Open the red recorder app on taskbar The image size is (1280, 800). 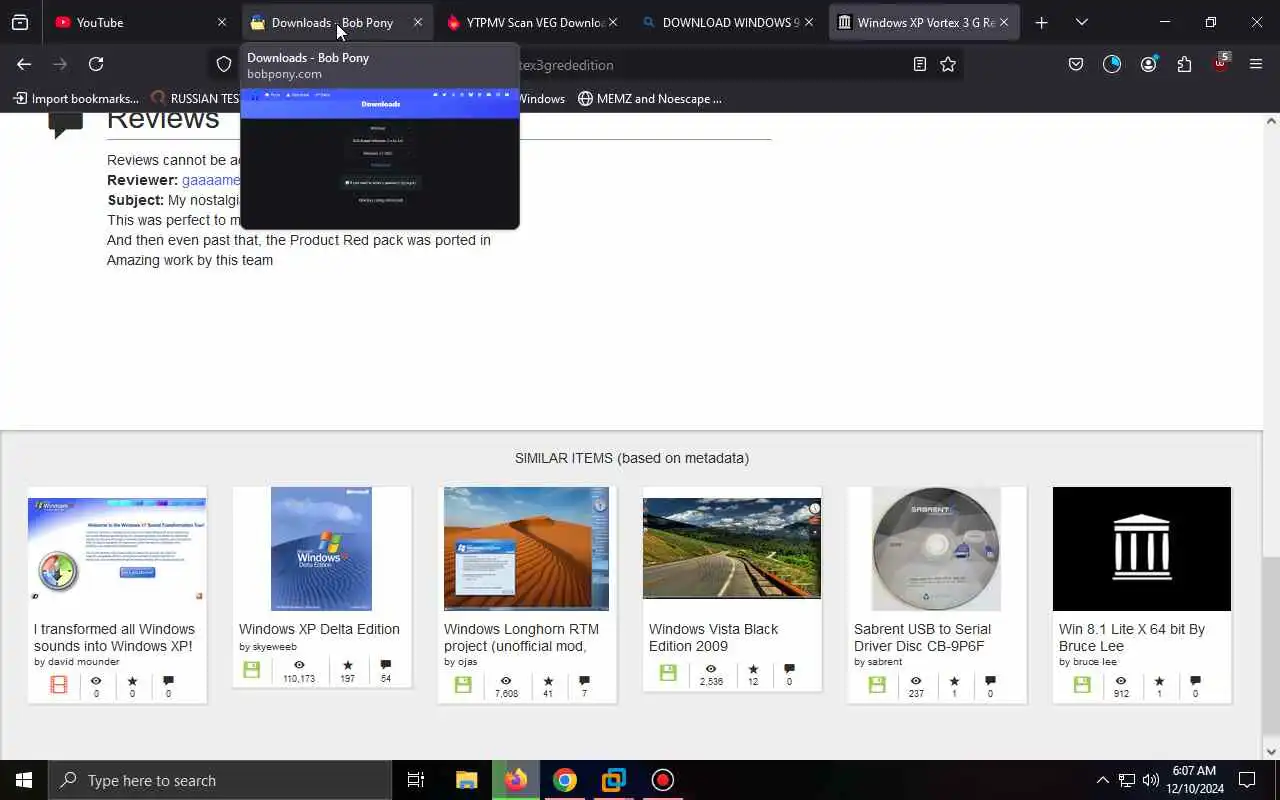(x=663, y=780)
